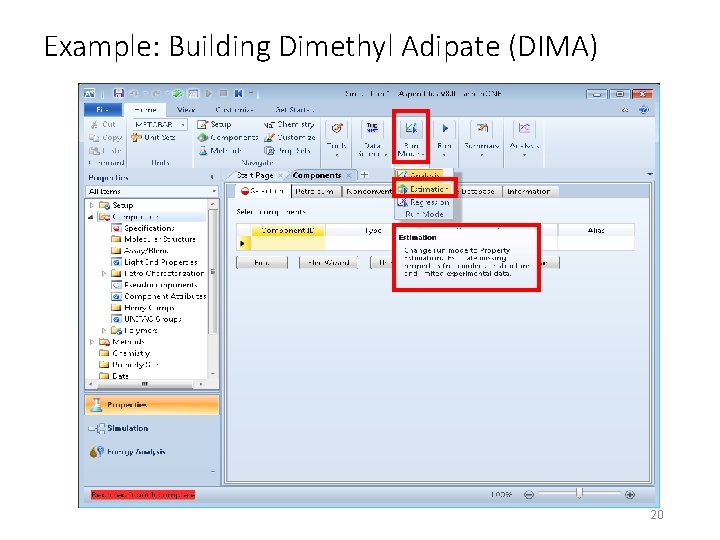Image resolution: width=720 pixels, height=540 pixels.
Task: Open the File menu tab
Action: pyautogui.click(x=103, y=110)
